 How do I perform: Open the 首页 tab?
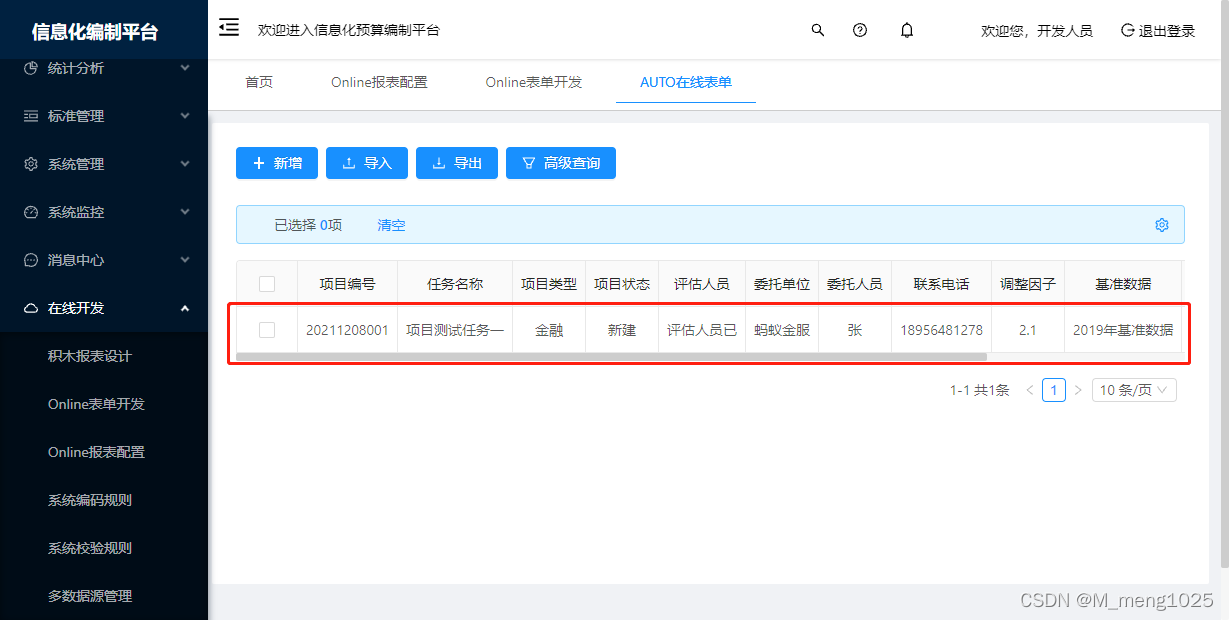click(258, 83)
